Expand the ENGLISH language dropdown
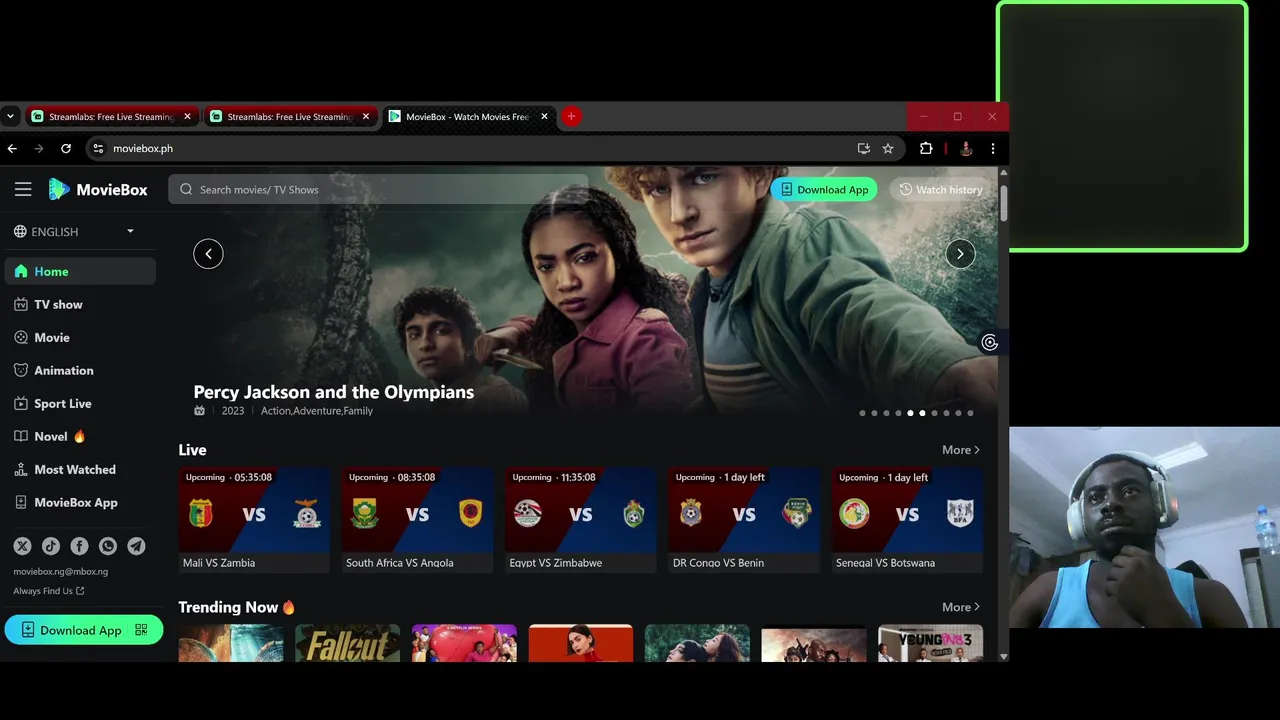The height and width of the screenshot is (720, 1280). (74, 231)
